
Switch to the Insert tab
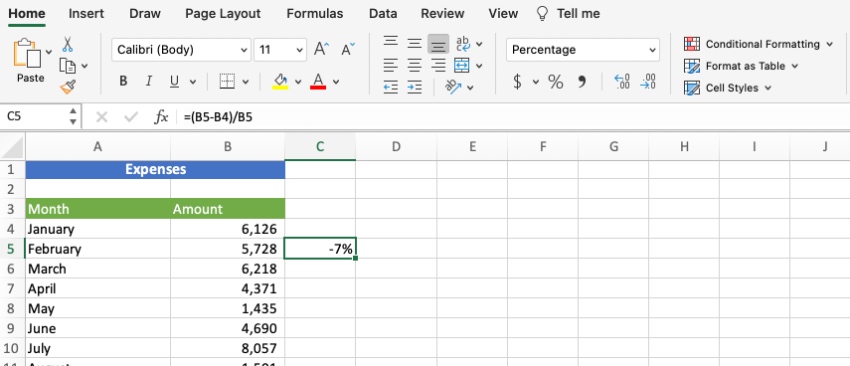(x=86, y=14)
